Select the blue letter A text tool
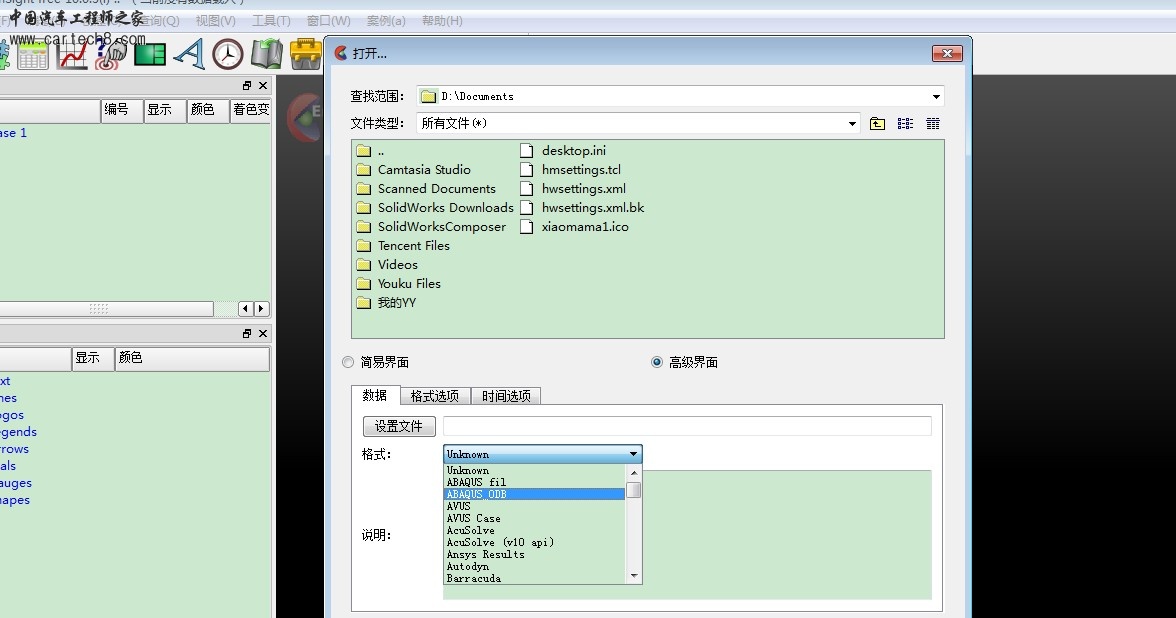The height and width of the screenshot is (618, 1176). tap(189, 54)
